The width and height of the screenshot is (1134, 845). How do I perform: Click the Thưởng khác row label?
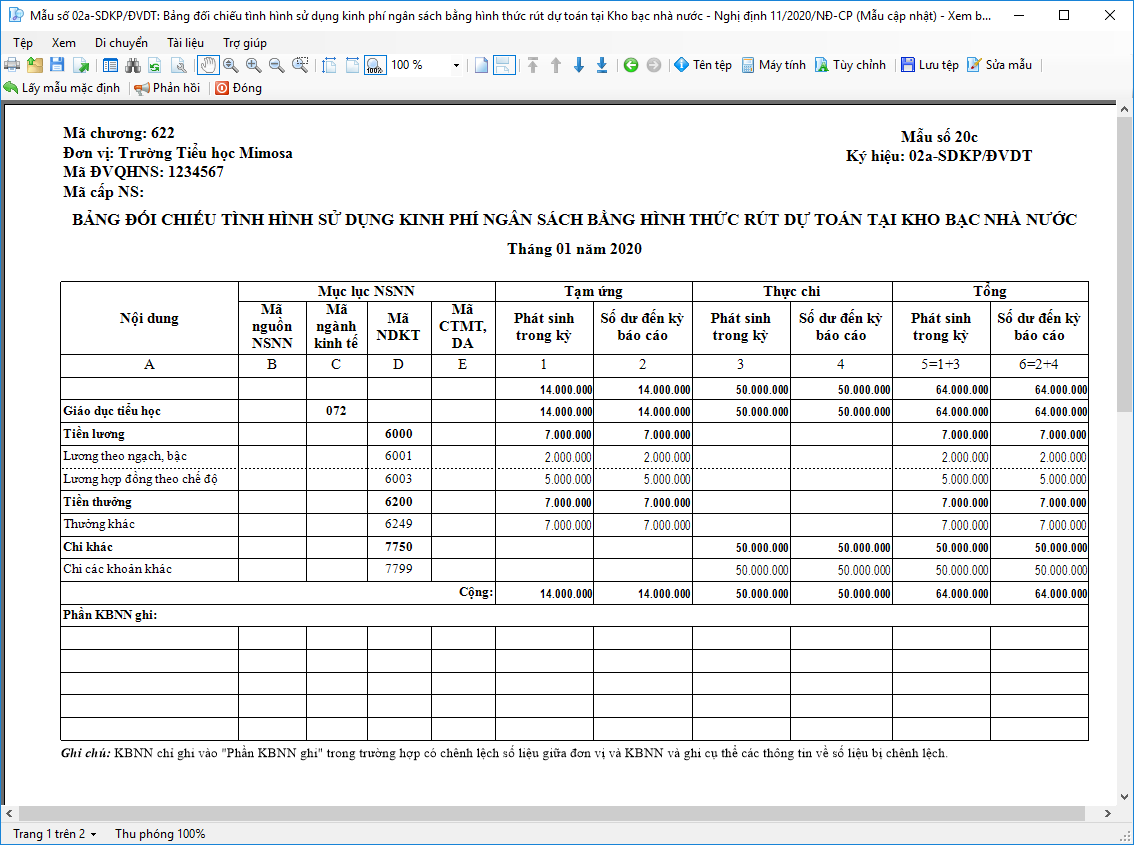98,524
